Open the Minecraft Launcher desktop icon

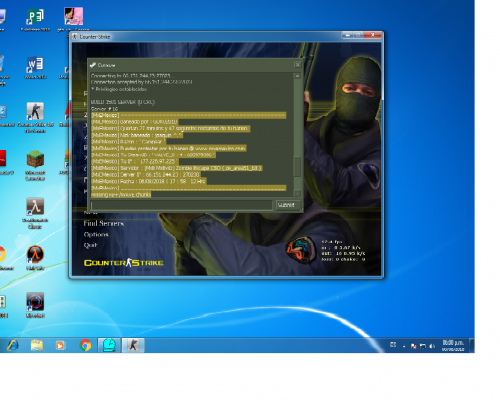tap(35, 165)
